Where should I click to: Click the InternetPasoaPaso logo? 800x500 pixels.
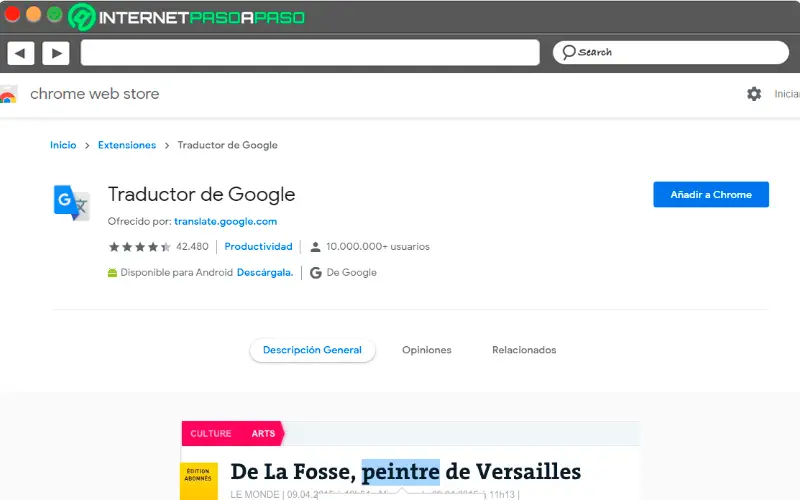point(187,17)
